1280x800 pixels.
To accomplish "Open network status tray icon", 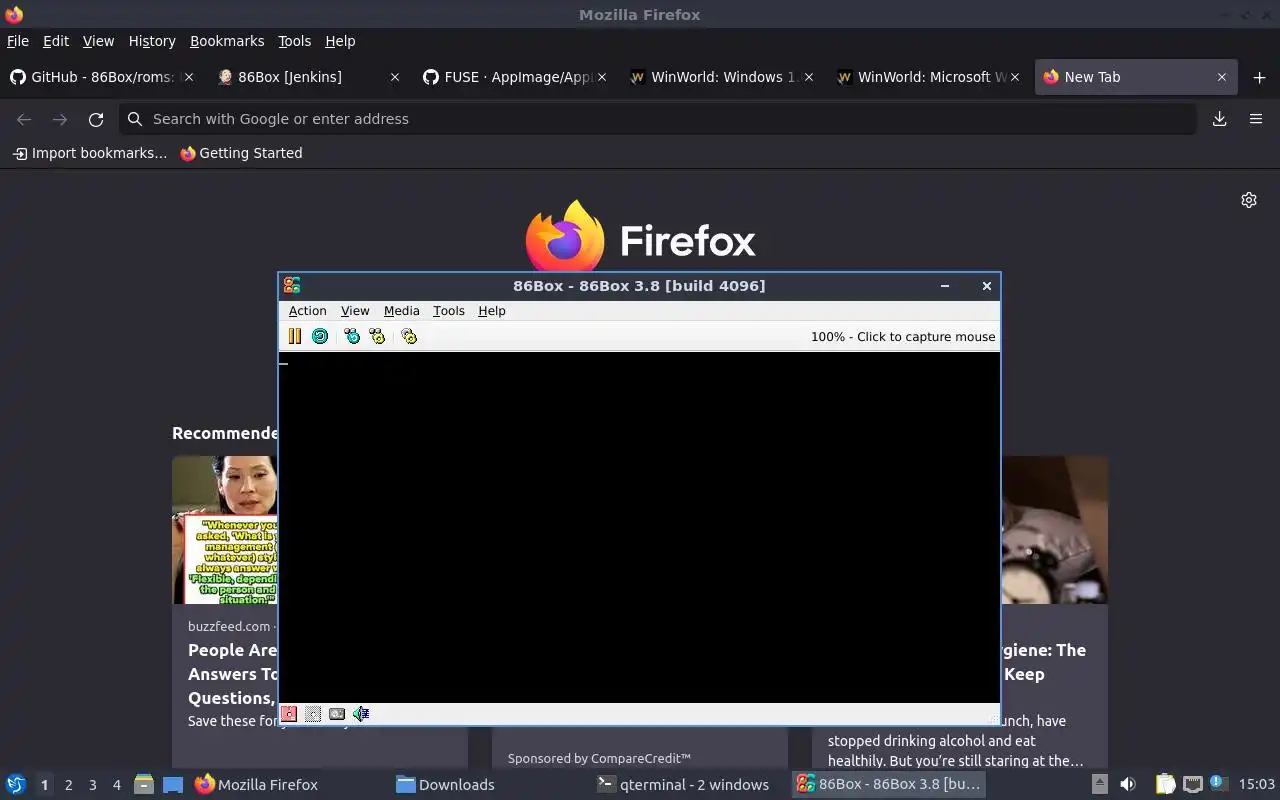I will 1192,784.
